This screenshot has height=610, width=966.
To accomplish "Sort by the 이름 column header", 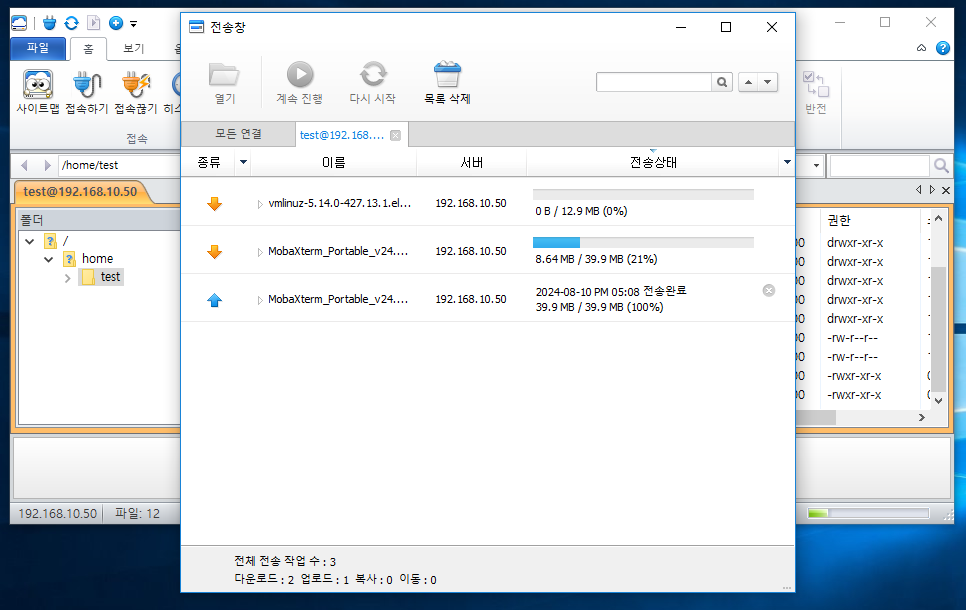I will [333, 162].
